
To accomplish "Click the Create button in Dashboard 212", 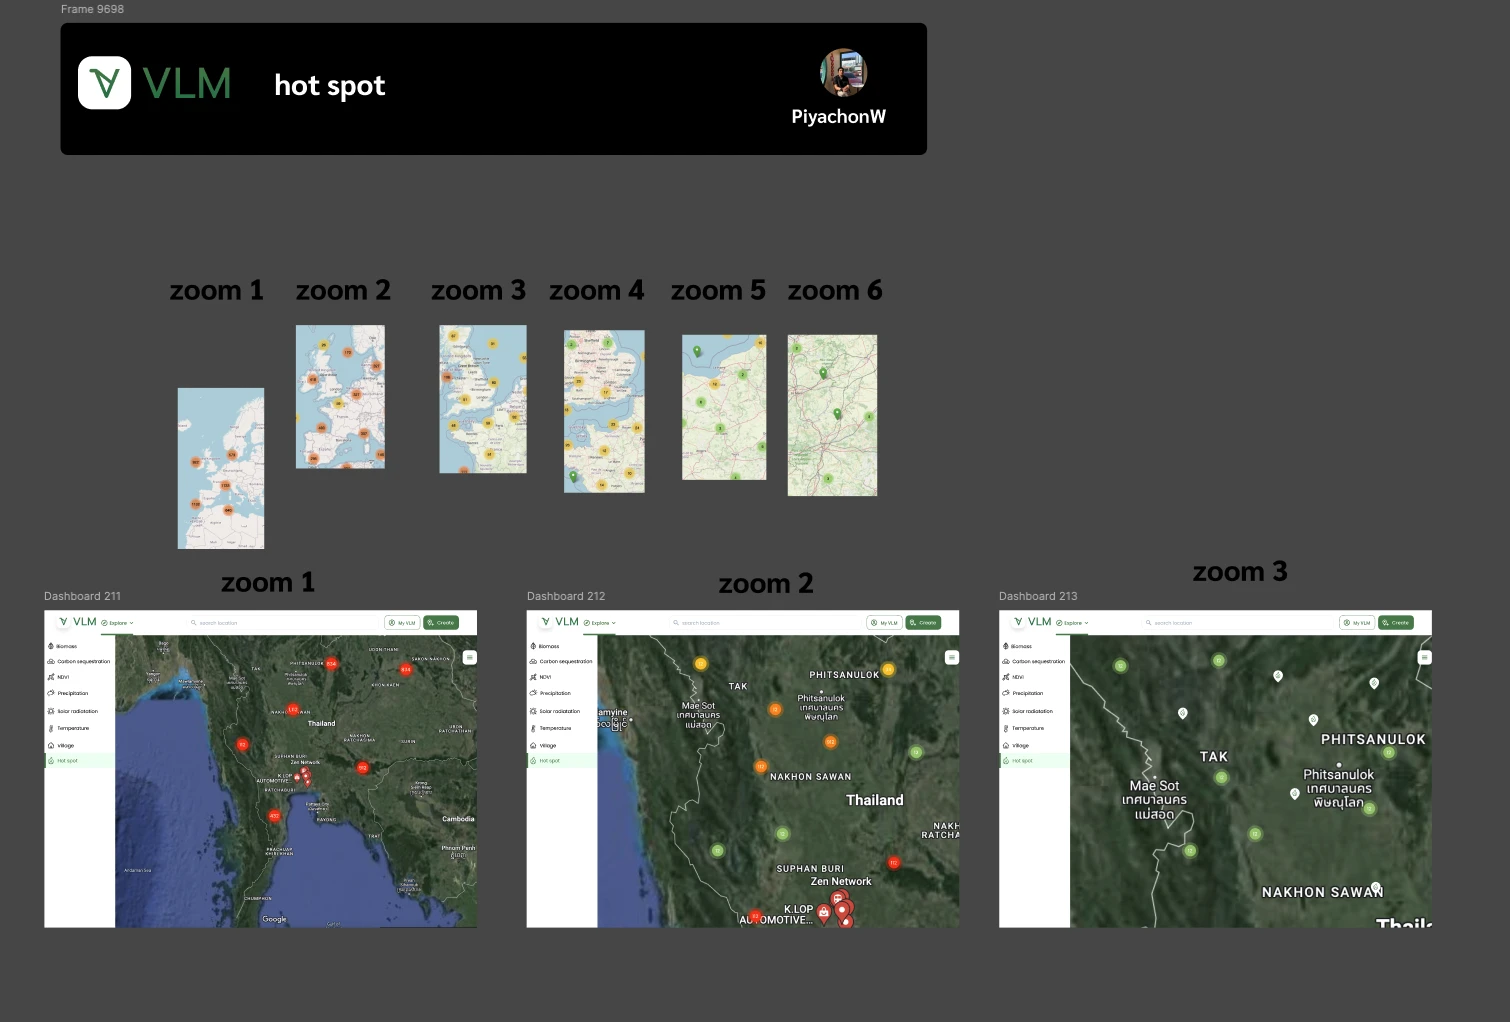I will (923, 623).
